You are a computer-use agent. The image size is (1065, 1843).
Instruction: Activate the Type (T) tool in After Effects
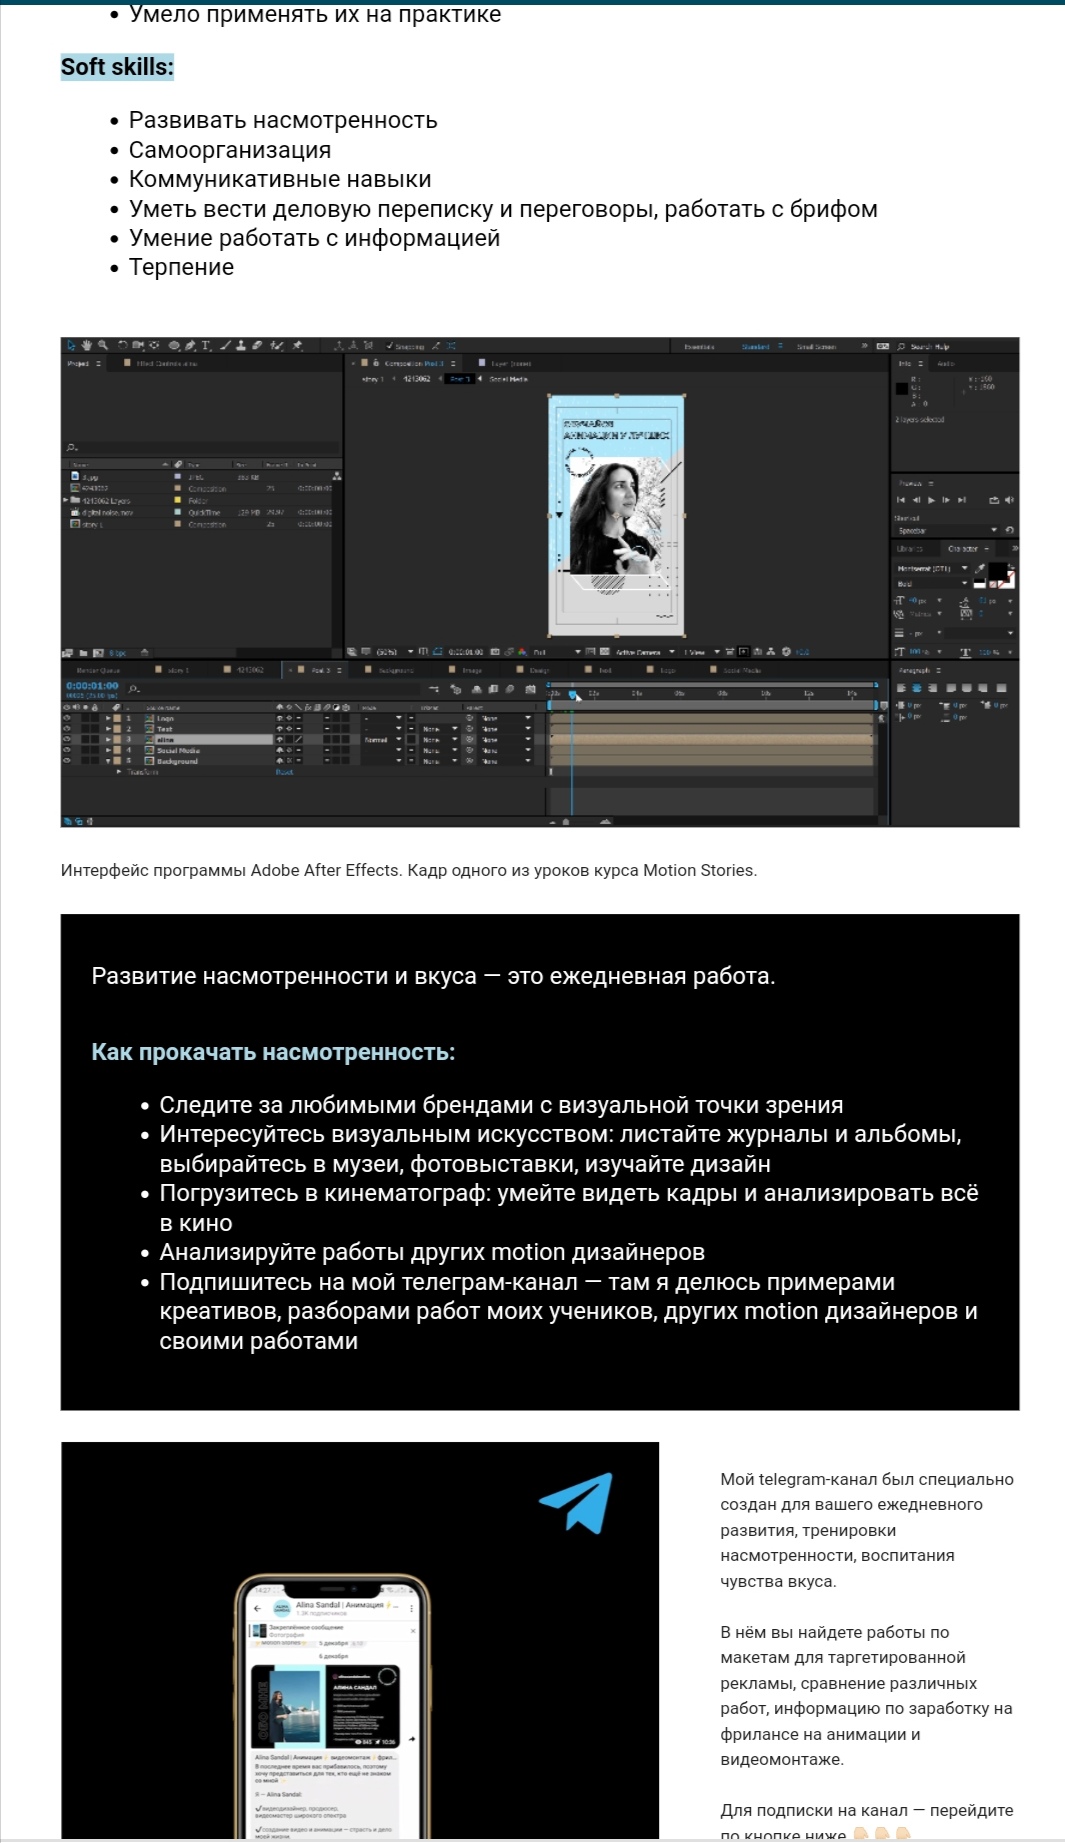coord(205,346)
